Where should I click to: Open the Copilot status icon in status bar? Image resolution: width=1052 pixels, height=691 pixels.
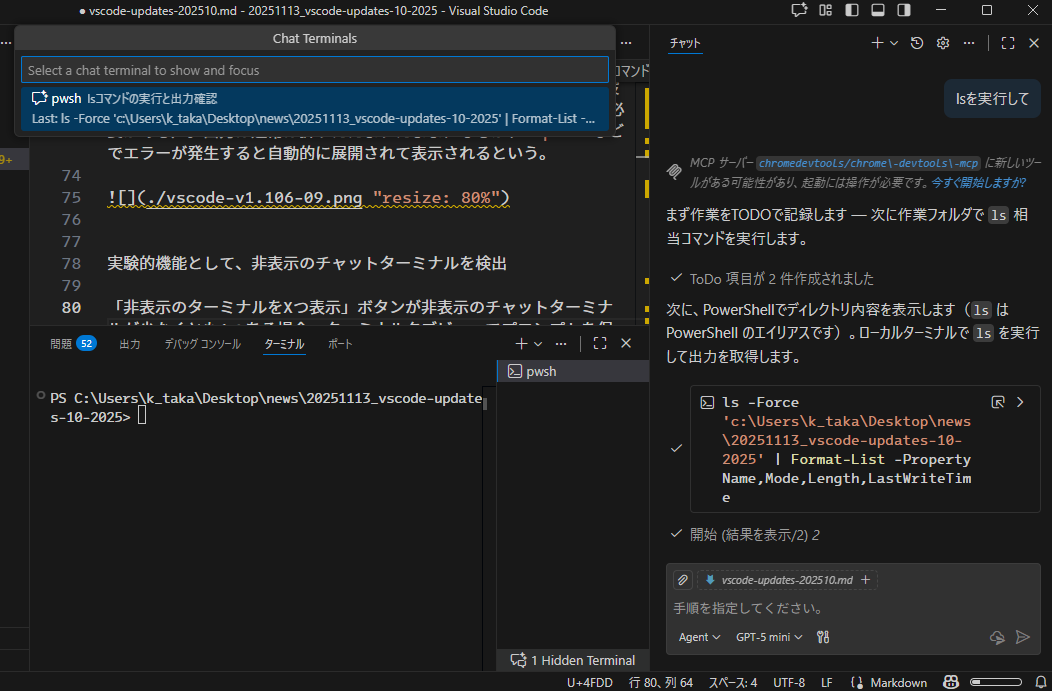[x=951, y=682]
